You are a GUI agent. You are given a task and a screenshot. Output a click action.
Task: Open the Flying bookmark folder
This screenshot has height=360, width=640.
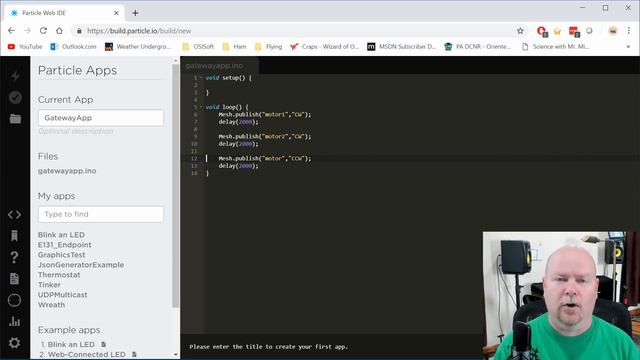(269, 47)
